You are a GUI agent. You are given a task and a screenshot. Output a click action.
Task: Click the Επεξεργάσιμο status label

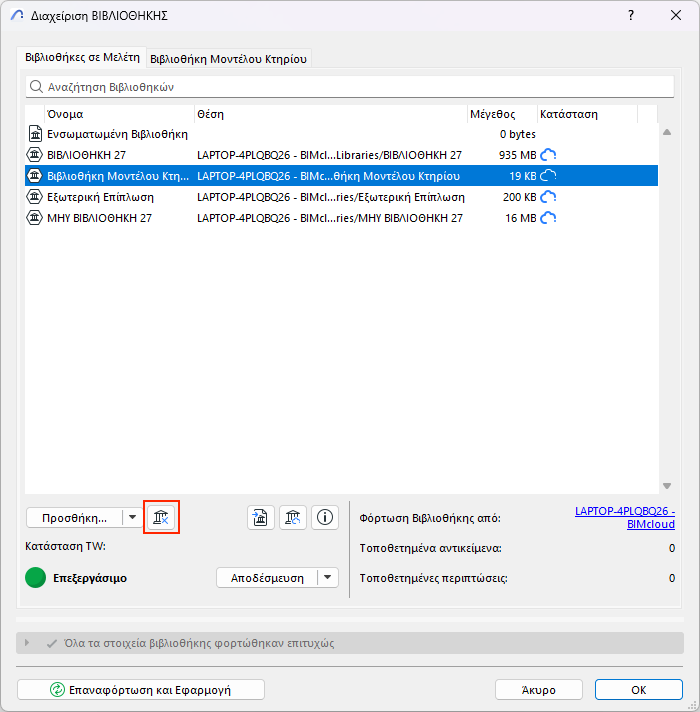point(90,578)
